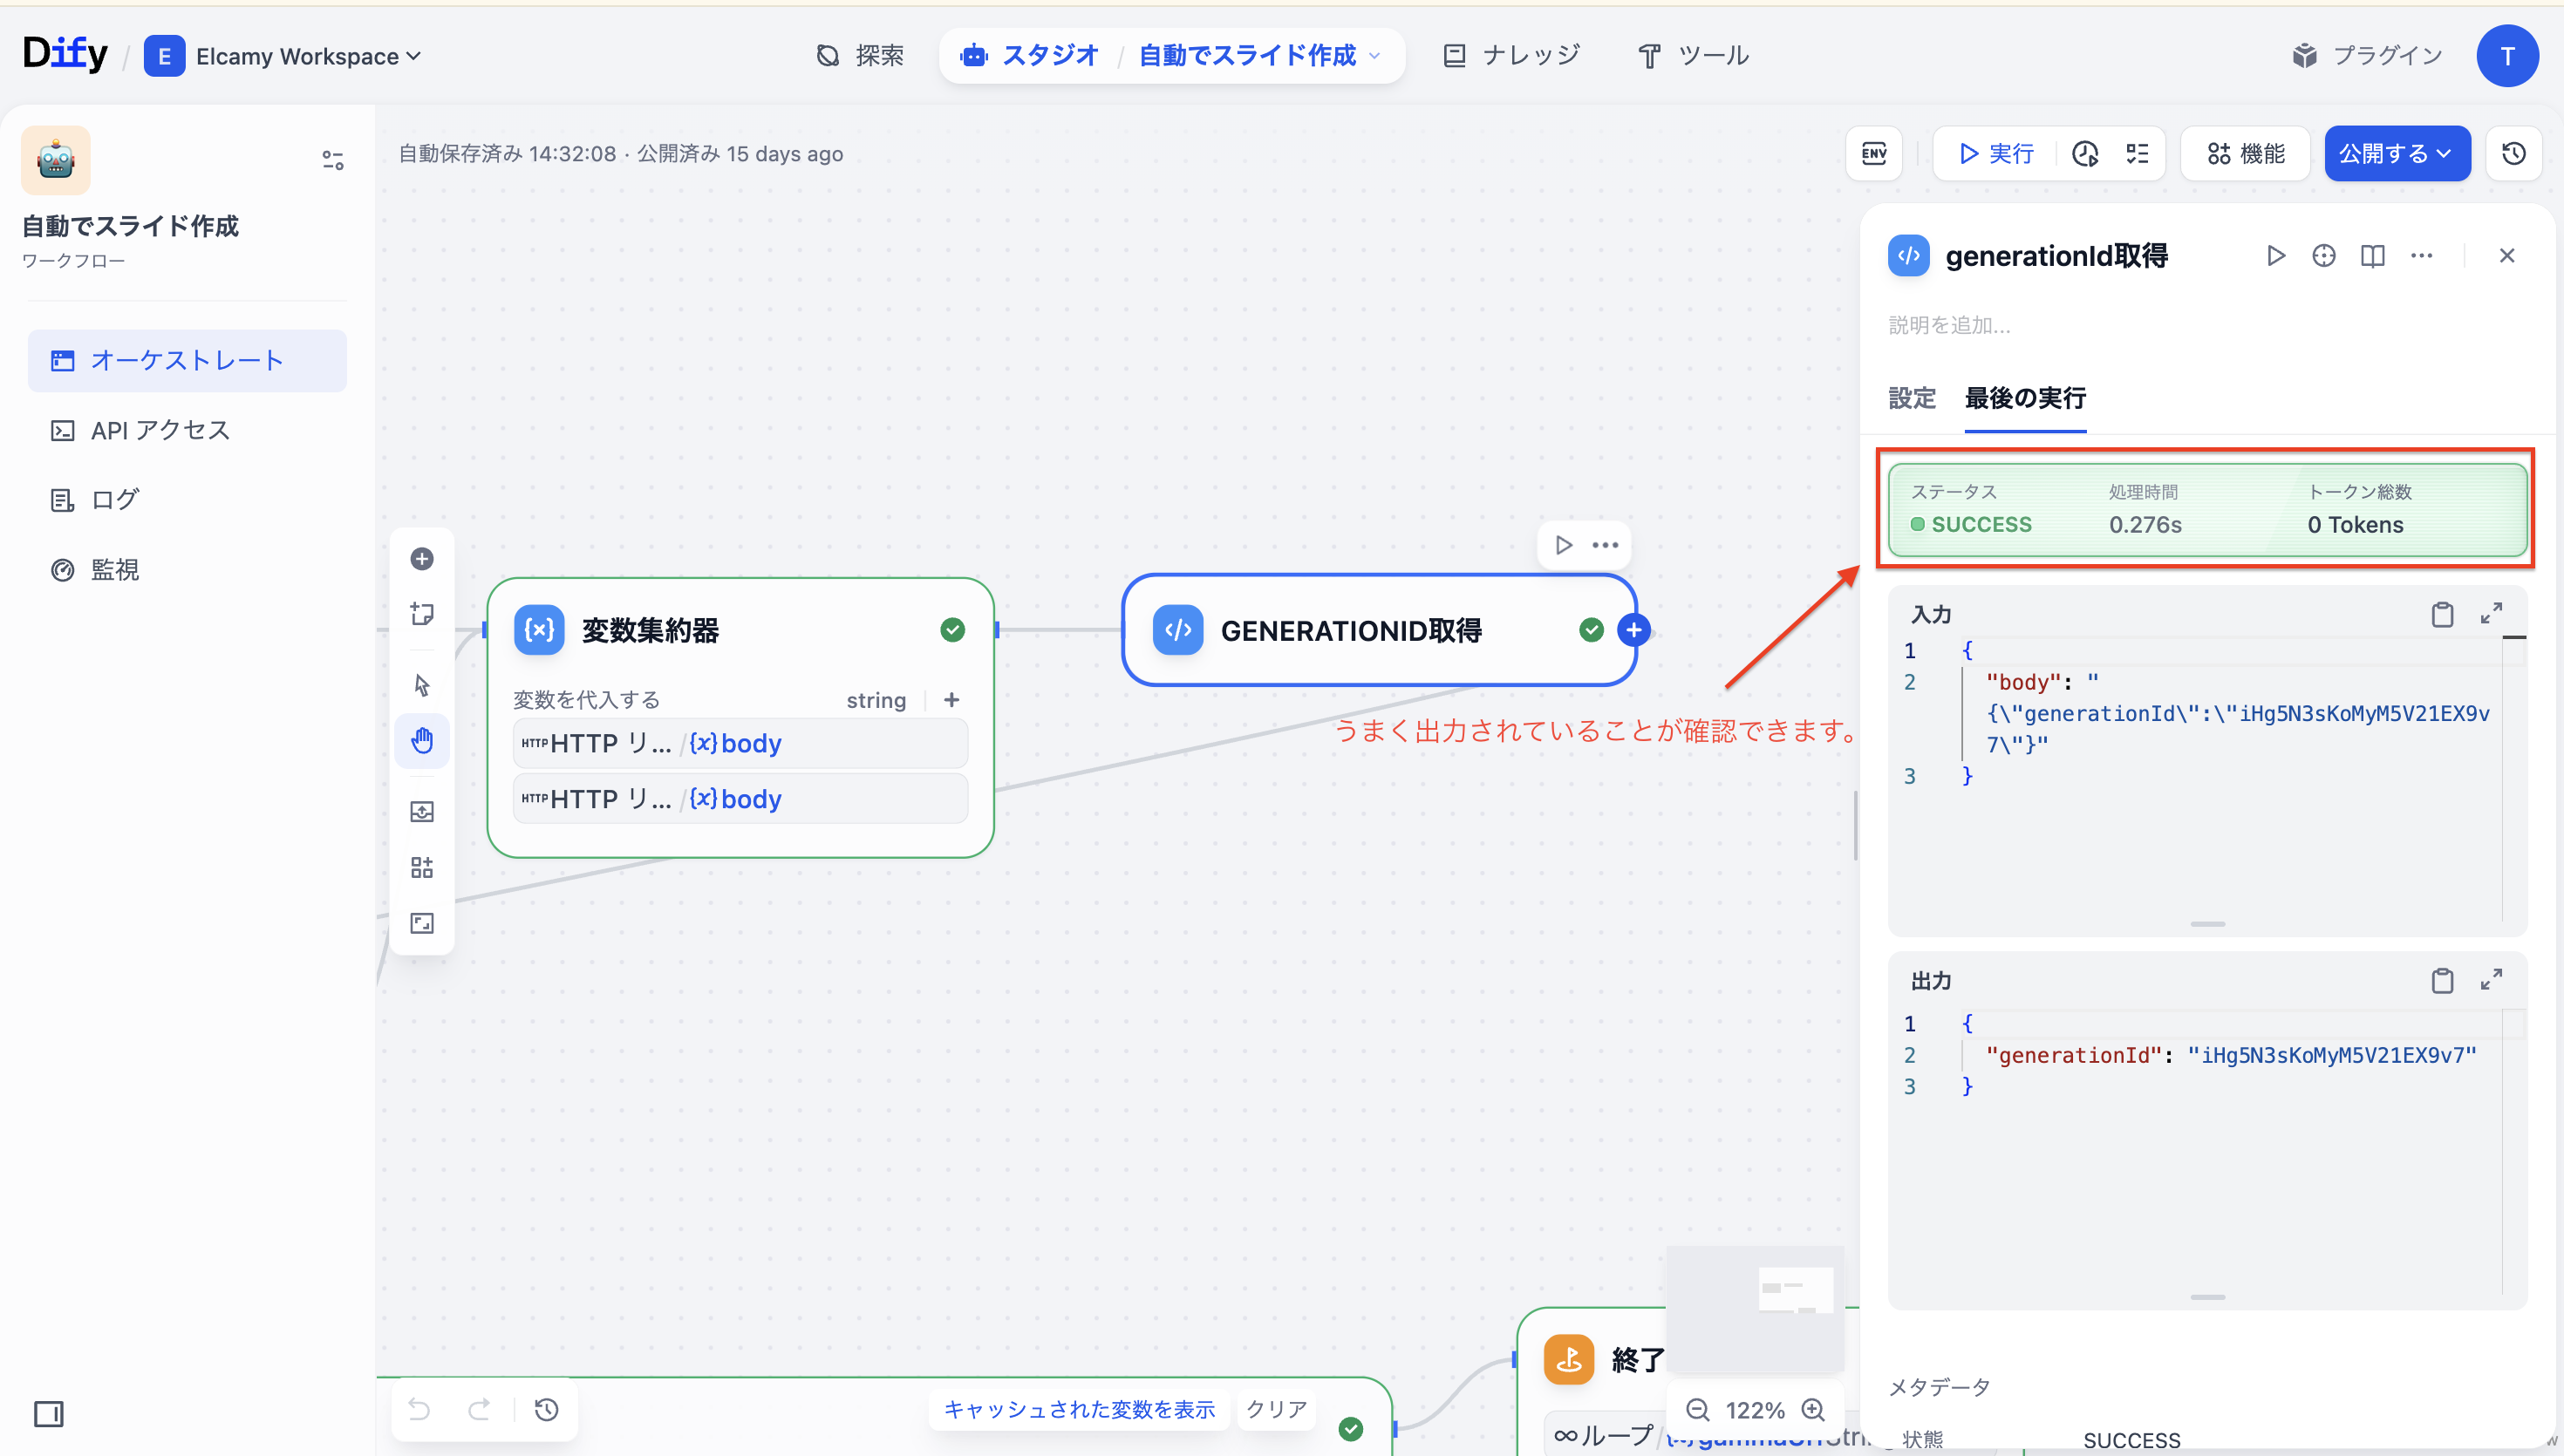Select the hand pan tool

point(422,740)
